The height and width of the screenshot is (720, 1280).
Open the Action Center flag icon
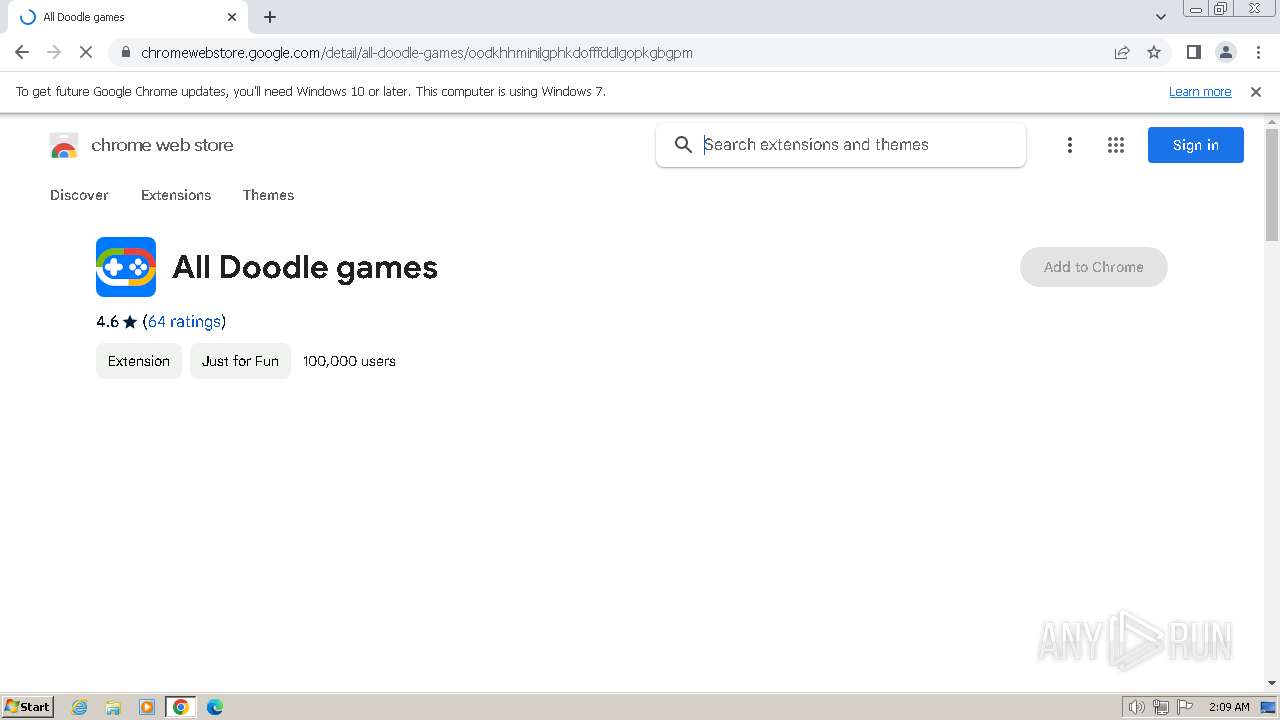click(x=1185, y=707)
